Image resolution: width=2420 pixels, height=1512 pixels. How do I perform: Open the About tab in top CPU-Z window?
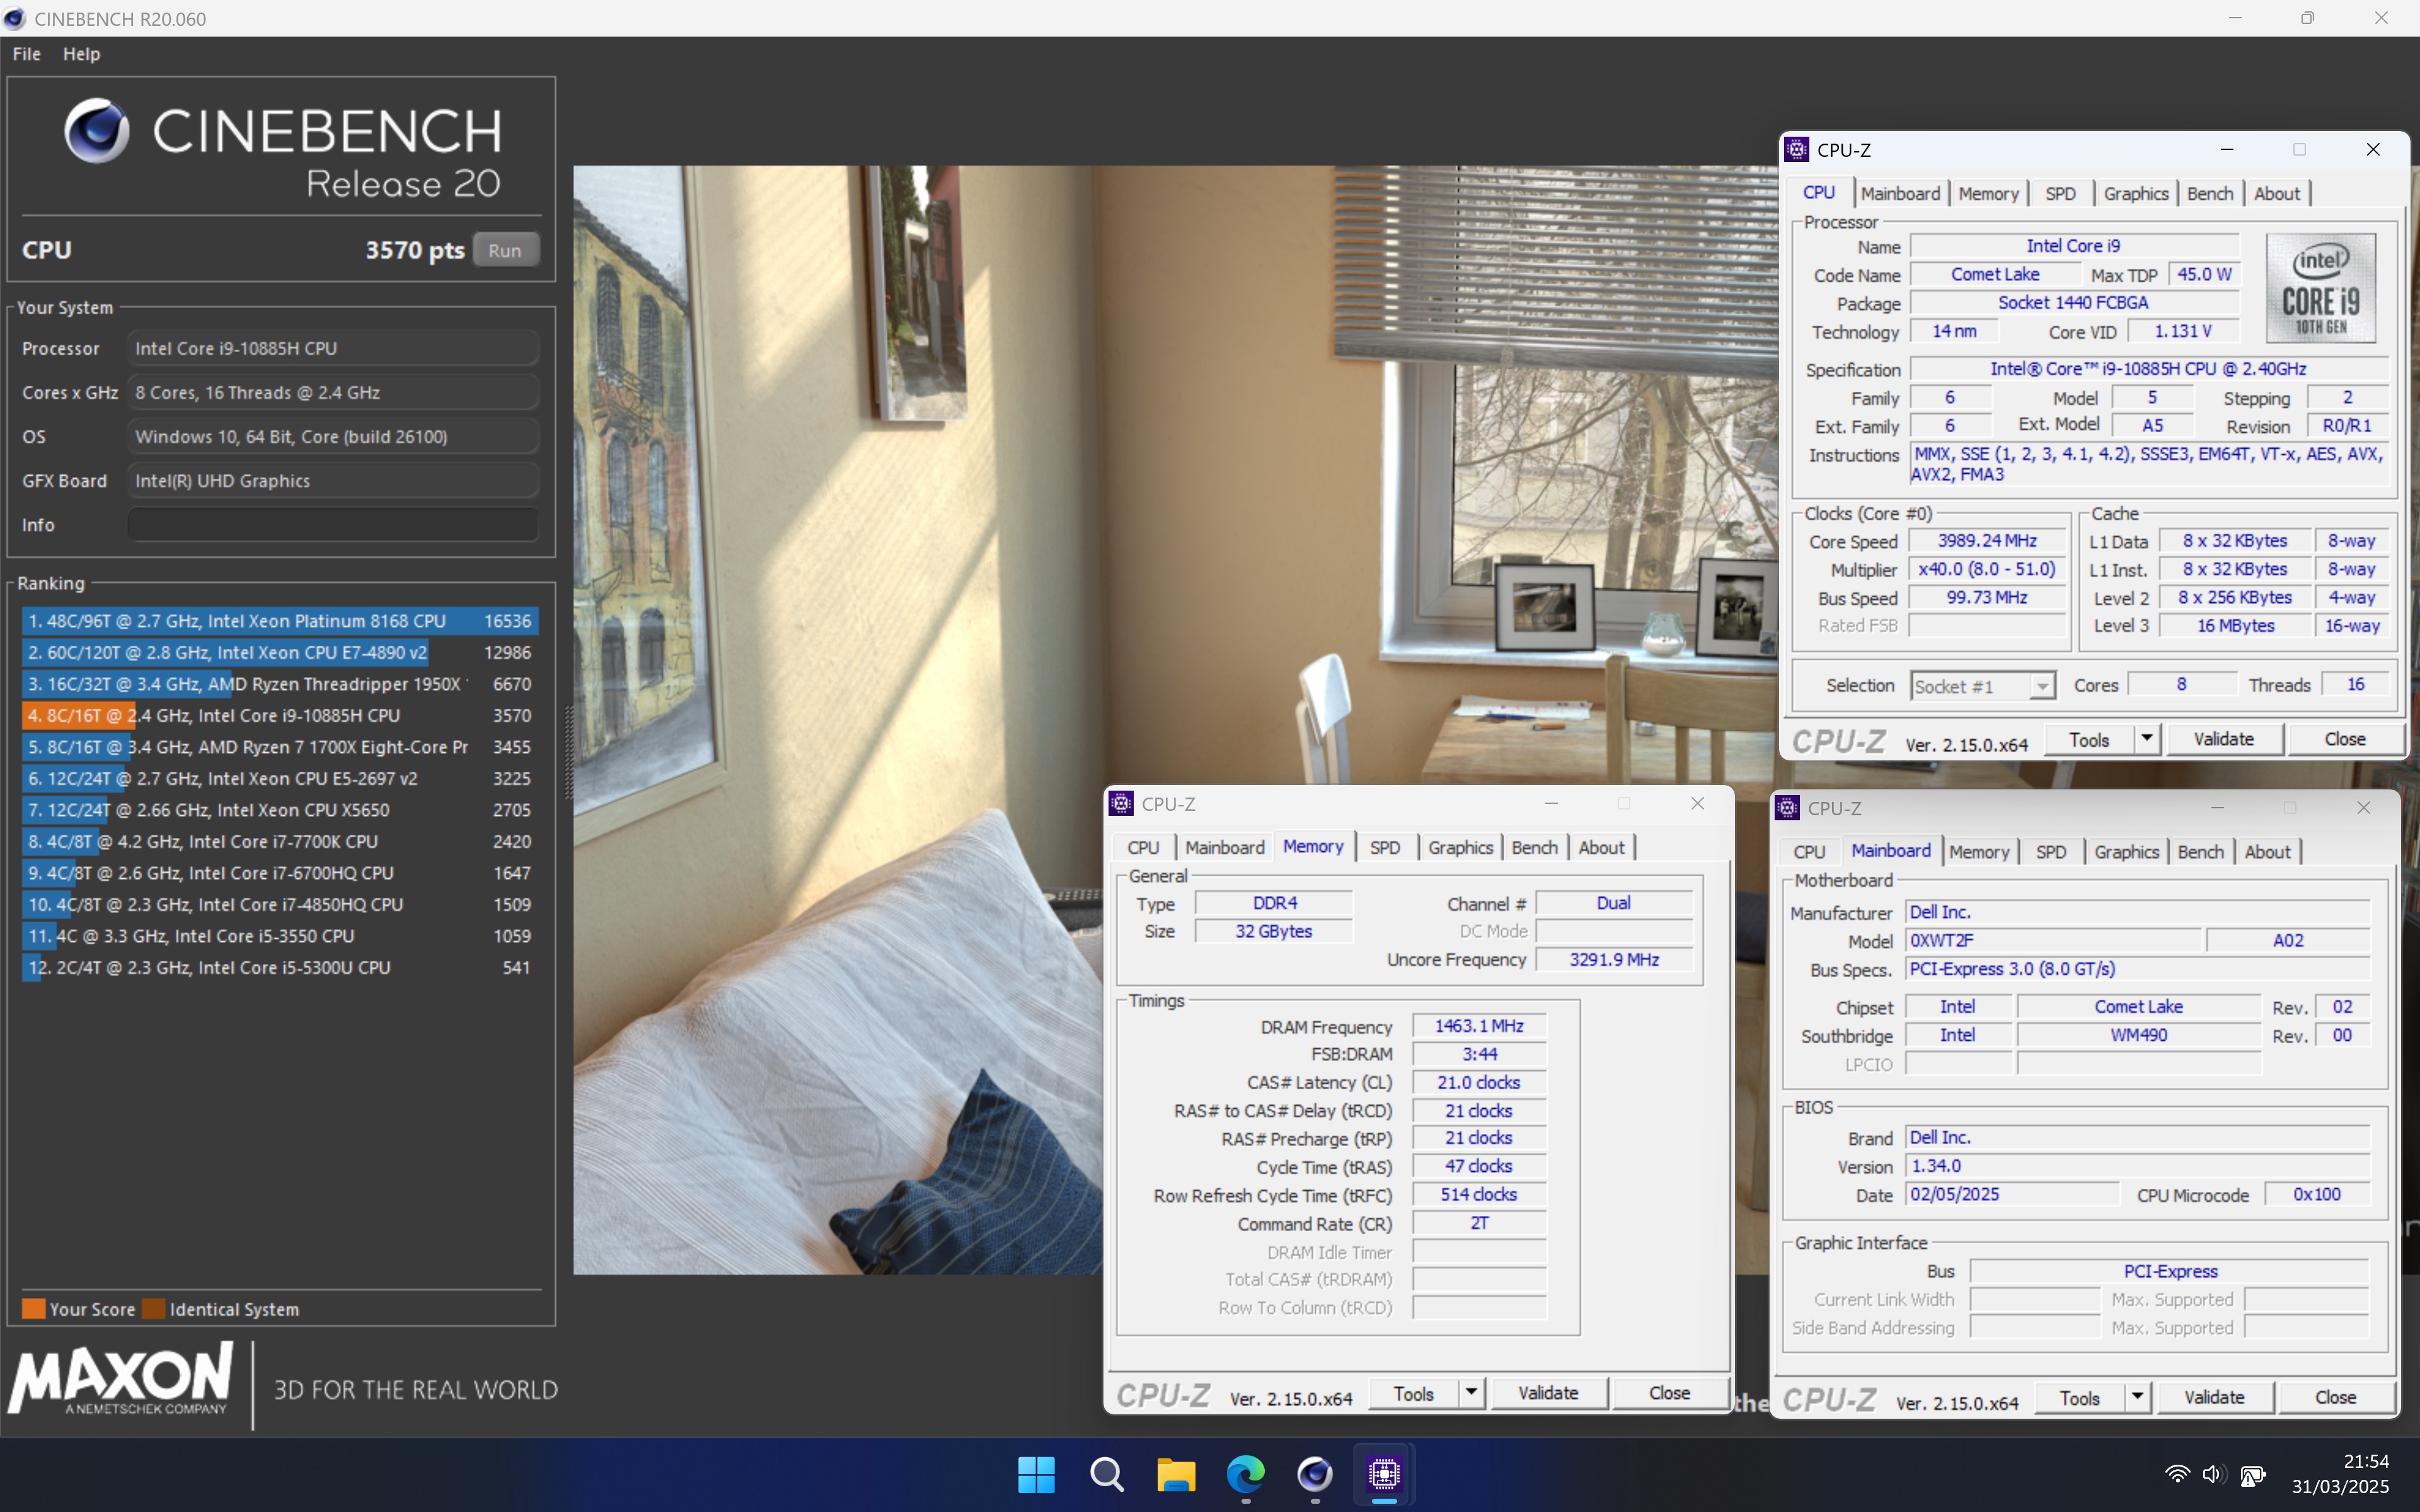[x=2277, y=194]
